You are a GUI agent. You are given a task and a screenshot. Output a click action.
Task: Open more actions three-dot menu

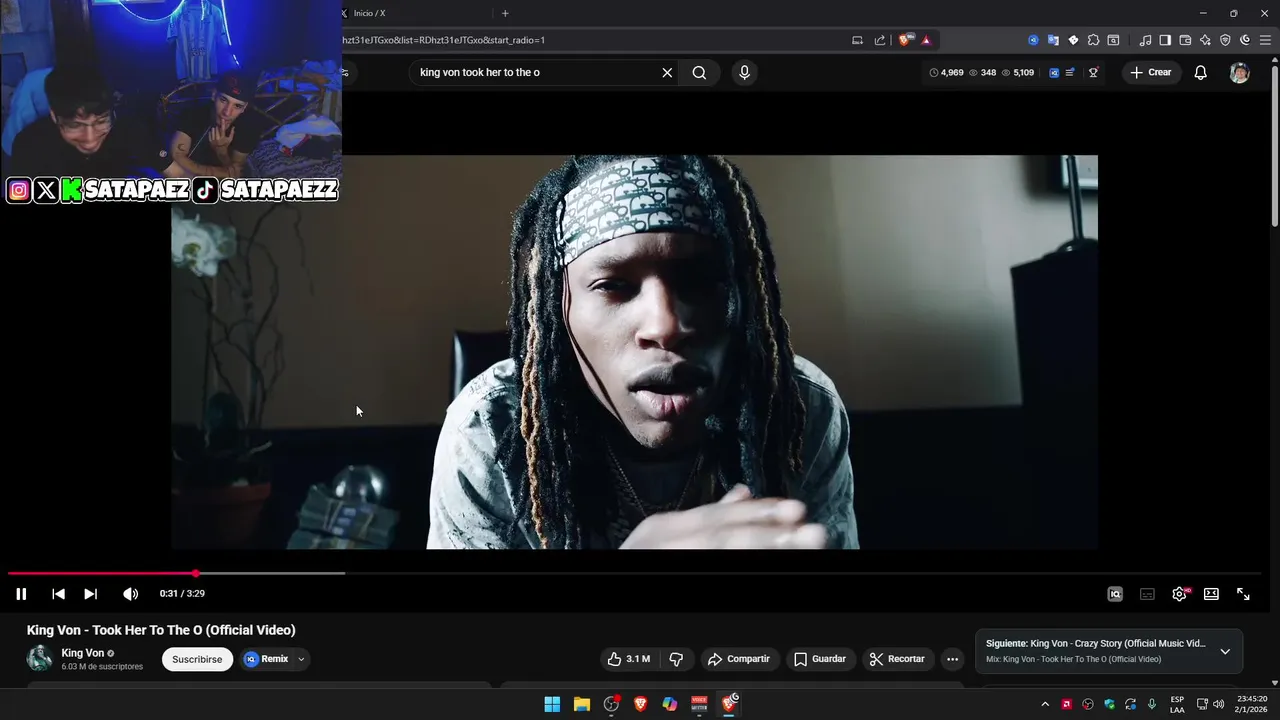[x=952, y=659]
